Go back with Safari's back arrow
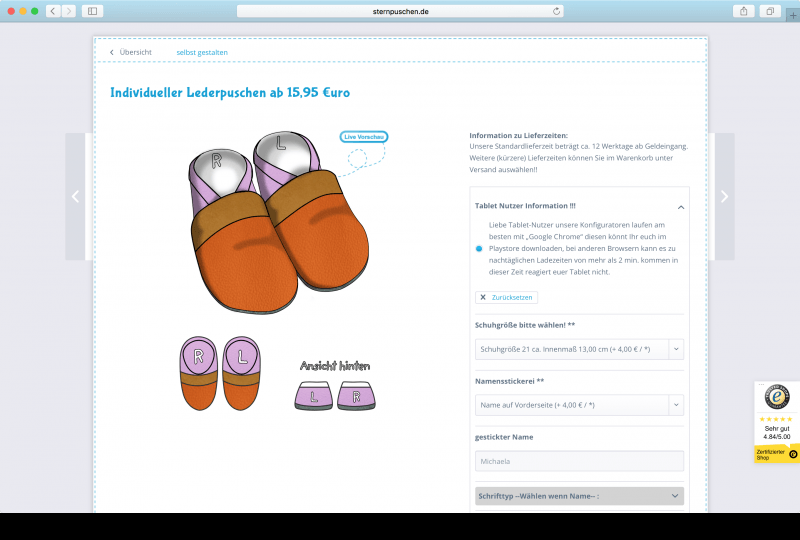This screenshot has width=800, height=540. (x=53, y=11)
